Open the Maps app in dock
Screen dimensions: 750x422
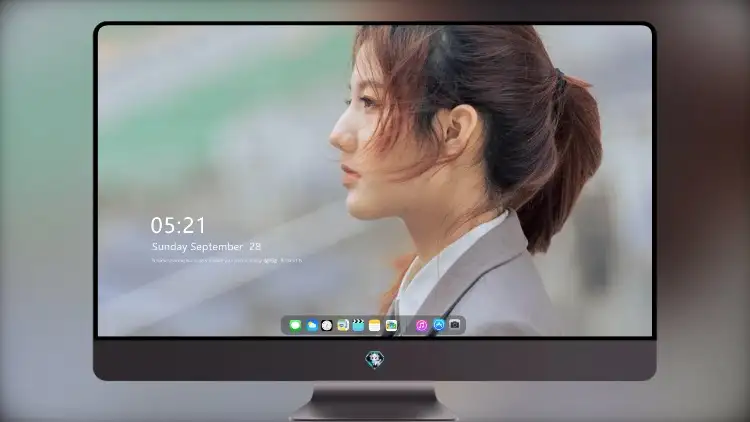391,326
